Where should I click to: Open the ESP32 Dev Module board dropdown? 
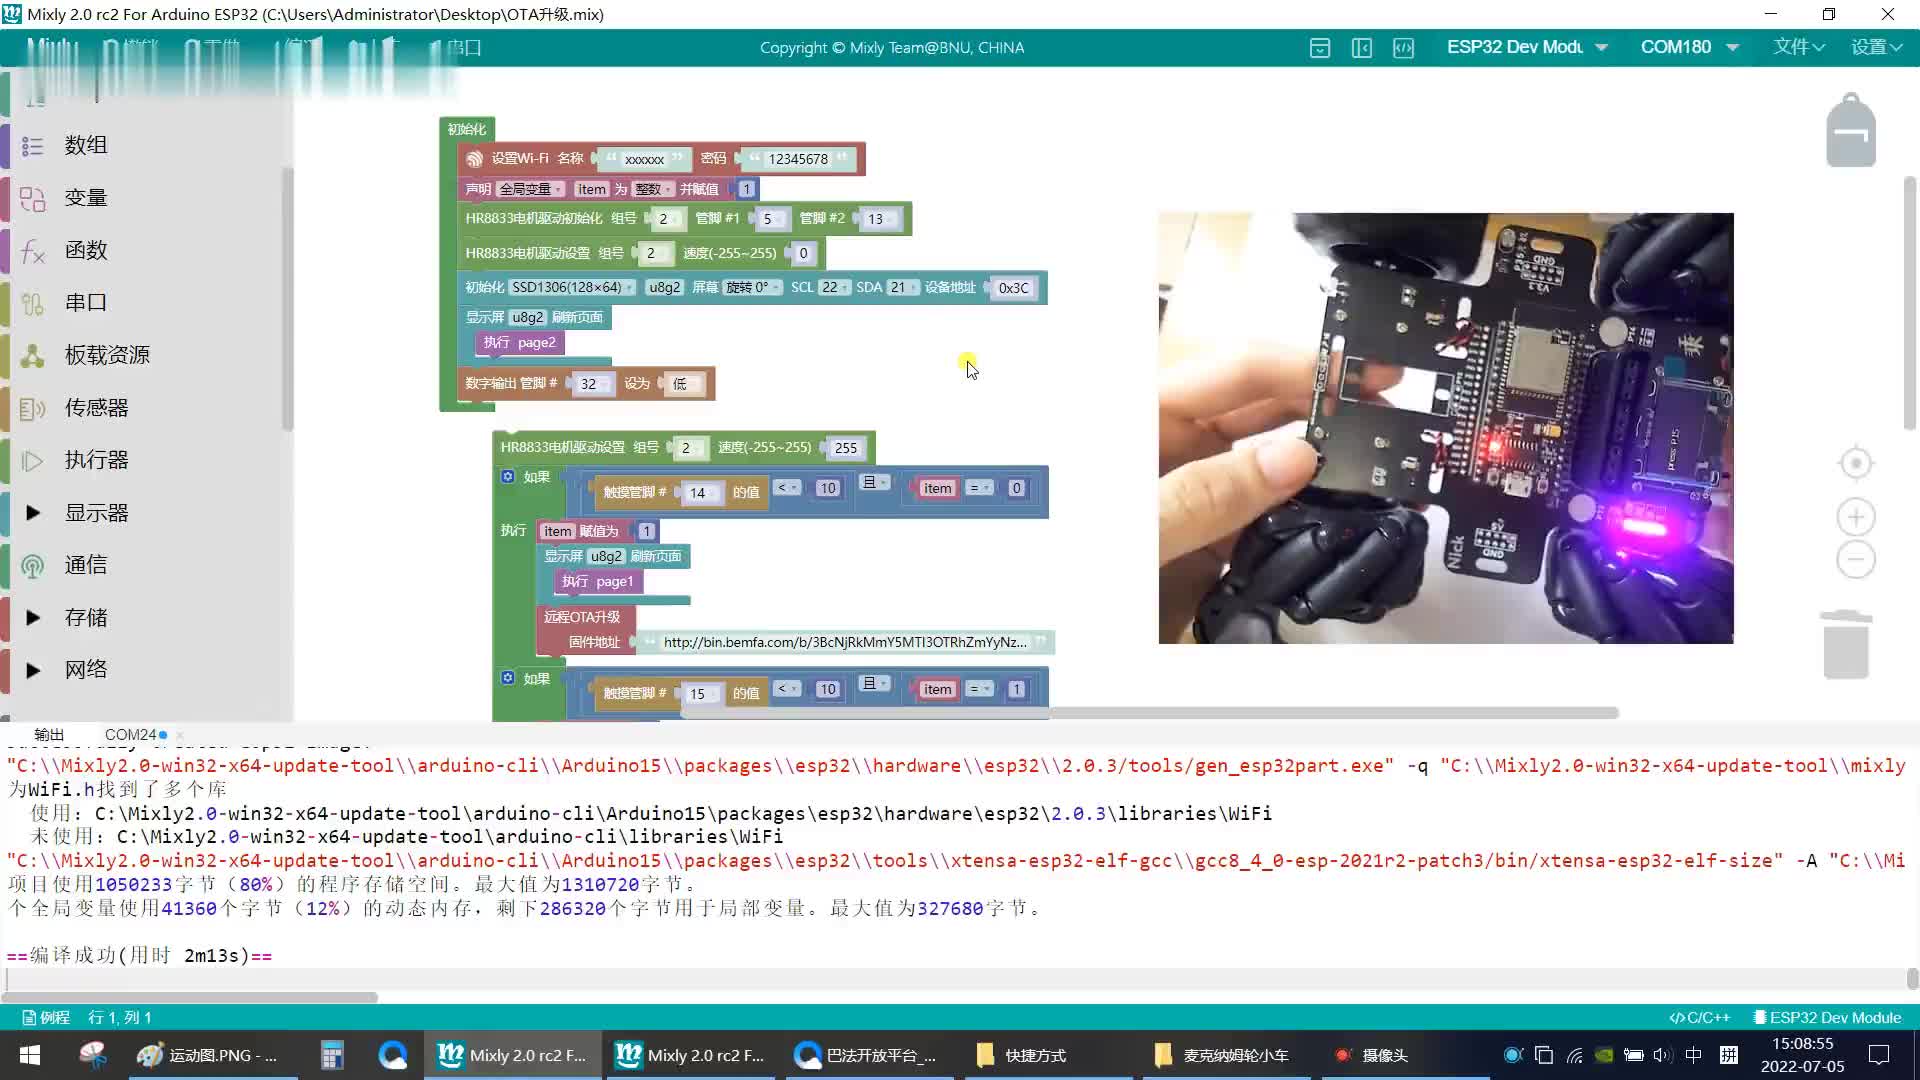tap(1526, 47)
